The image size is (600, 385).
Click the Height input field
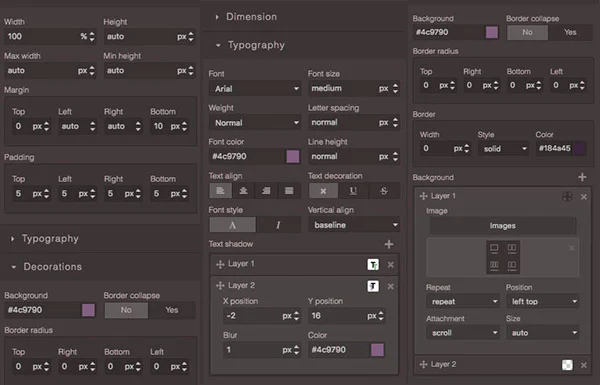point(150,37)
